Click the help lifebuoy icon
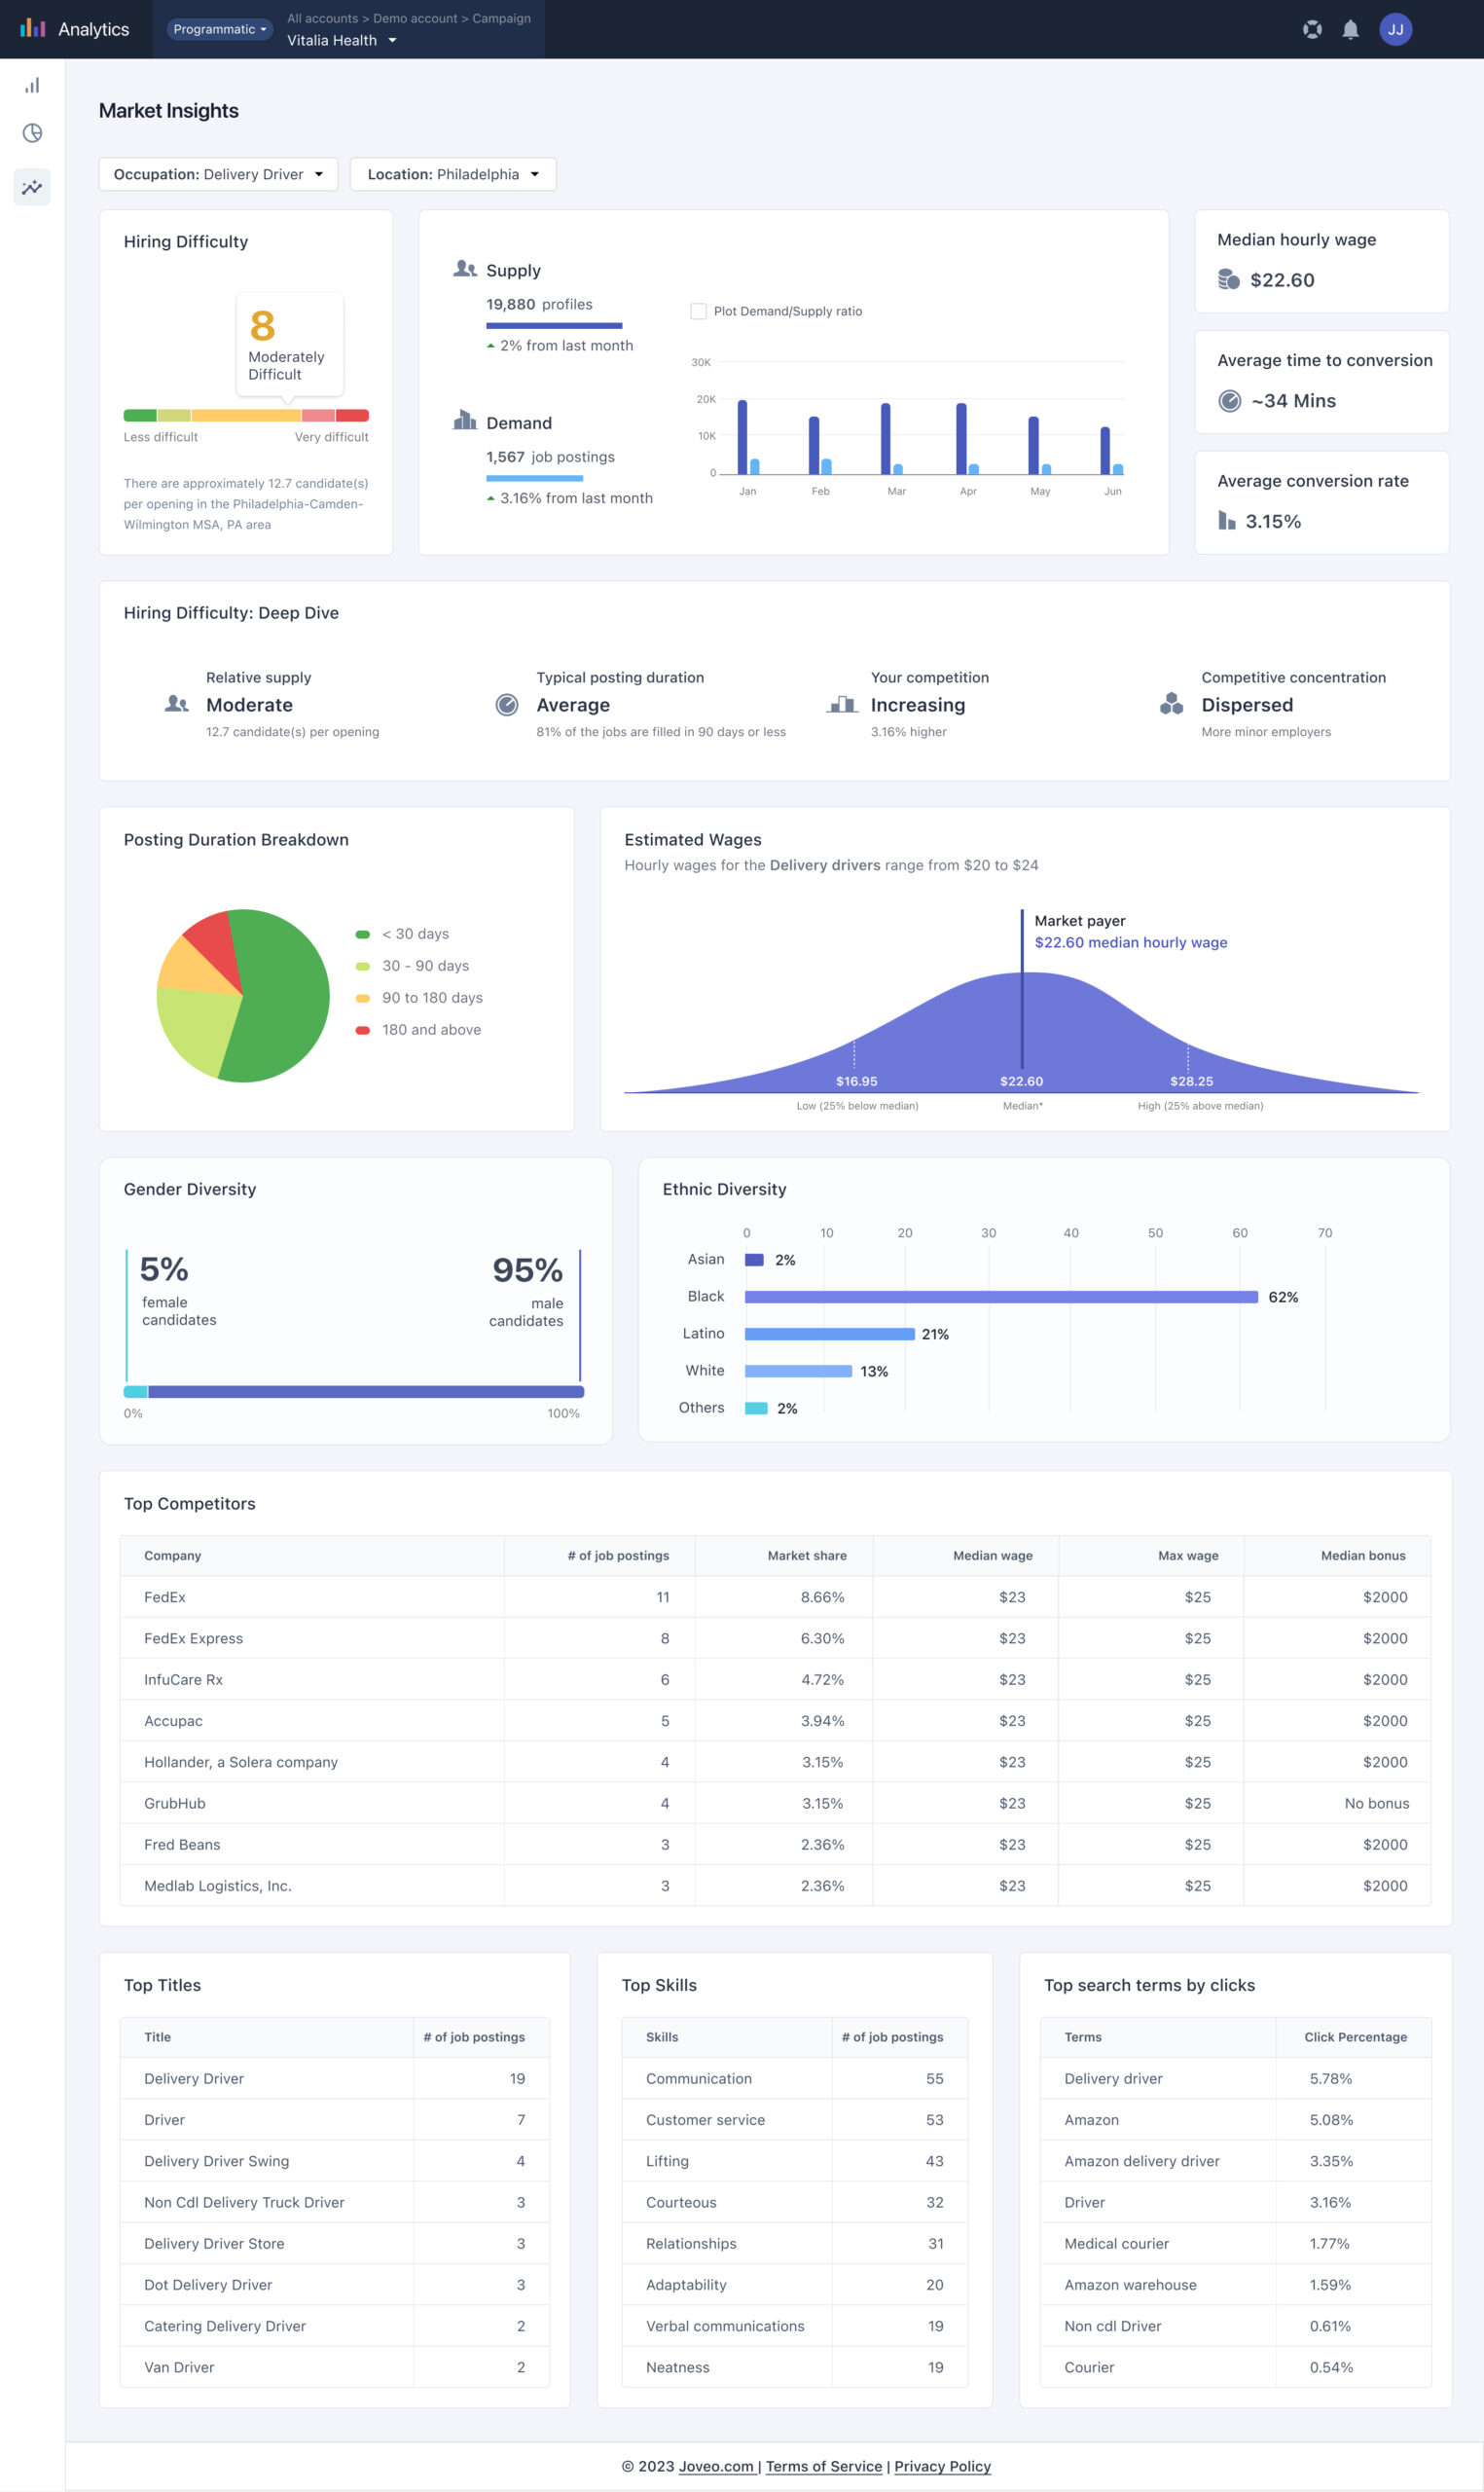Image resolution: width=1484 pixels, height=2492 pixels. coord(1312,30)
